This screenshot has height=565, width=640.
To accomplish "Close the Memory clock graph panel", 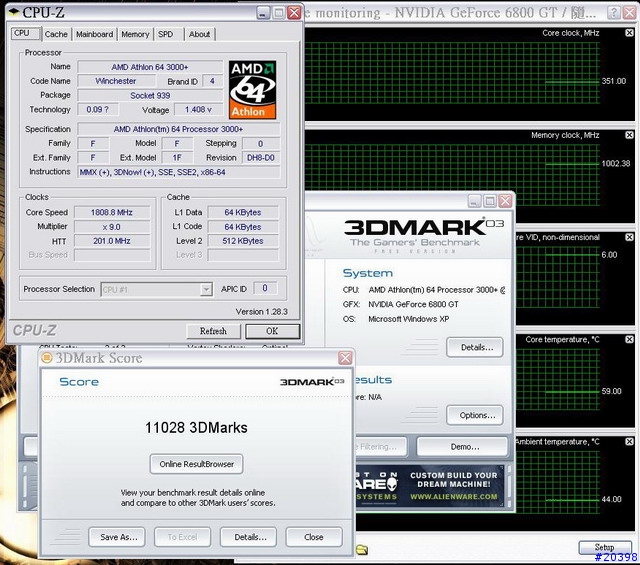I will pyautogui.click(x=629, y=135).
